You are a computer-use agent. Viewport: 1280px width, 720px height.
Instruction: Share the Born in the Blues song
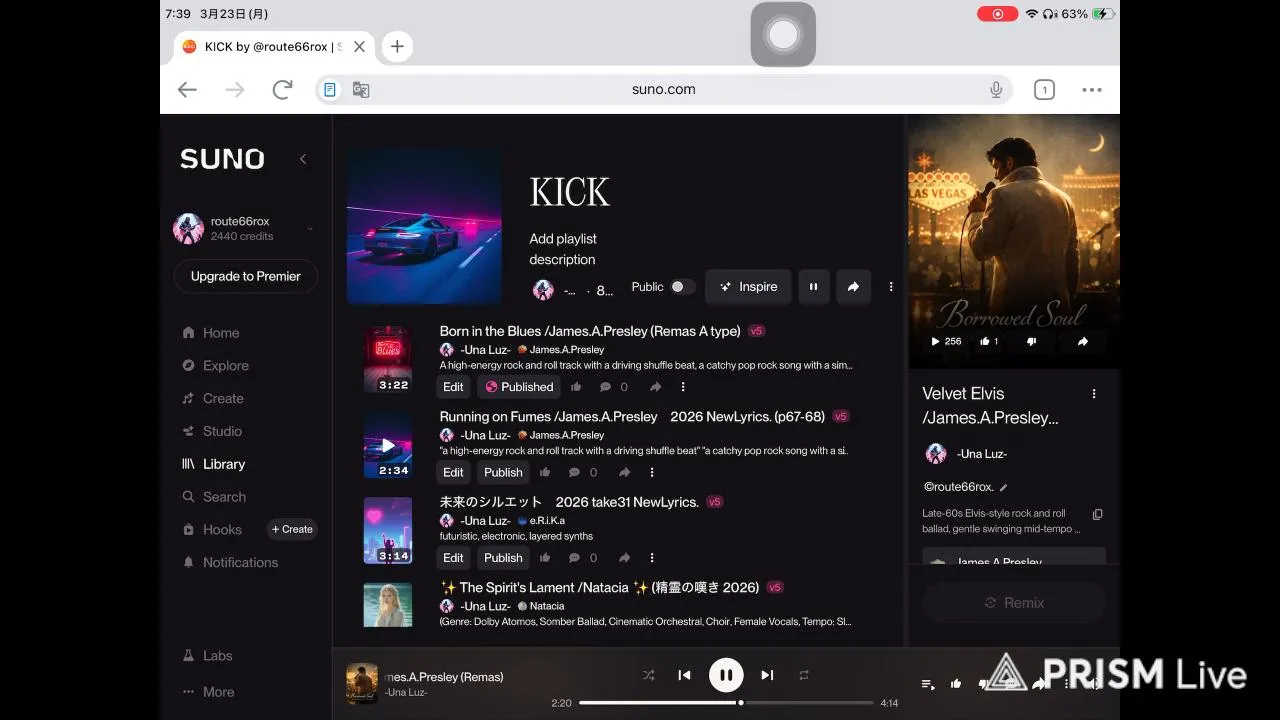tap(655, 387)
